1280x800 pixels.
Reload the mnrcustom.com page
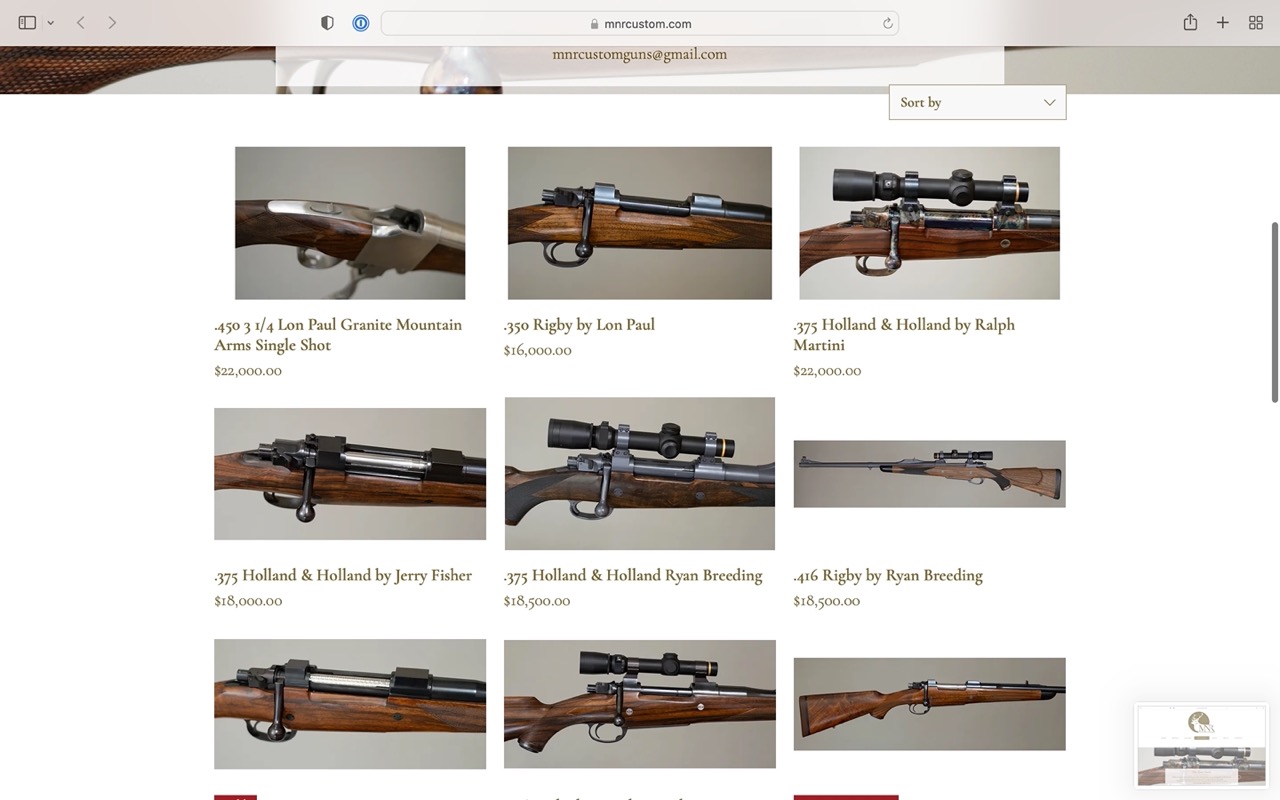[887, 24]
